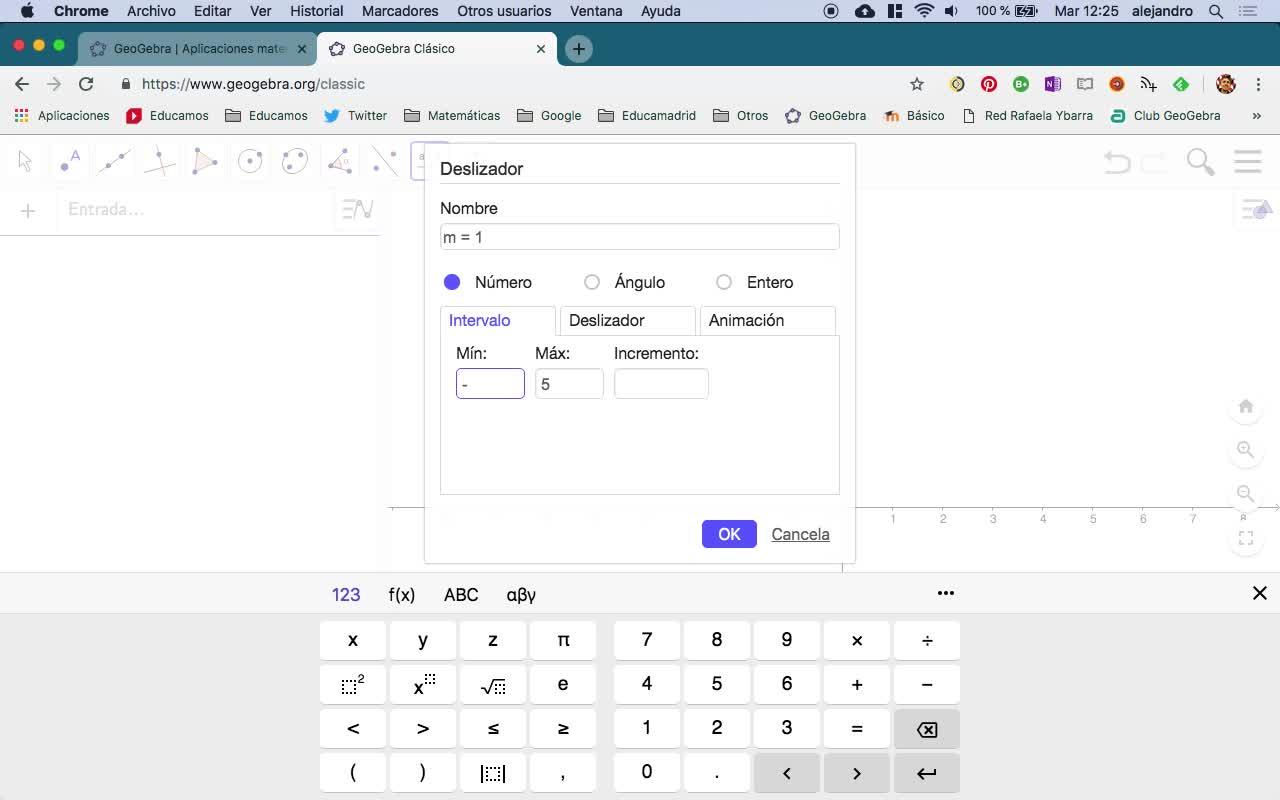This screenshot has width=1280, height=800.
Task: Open the Matemáticas bookmarks folder
Action: click(x=452, y=116)
